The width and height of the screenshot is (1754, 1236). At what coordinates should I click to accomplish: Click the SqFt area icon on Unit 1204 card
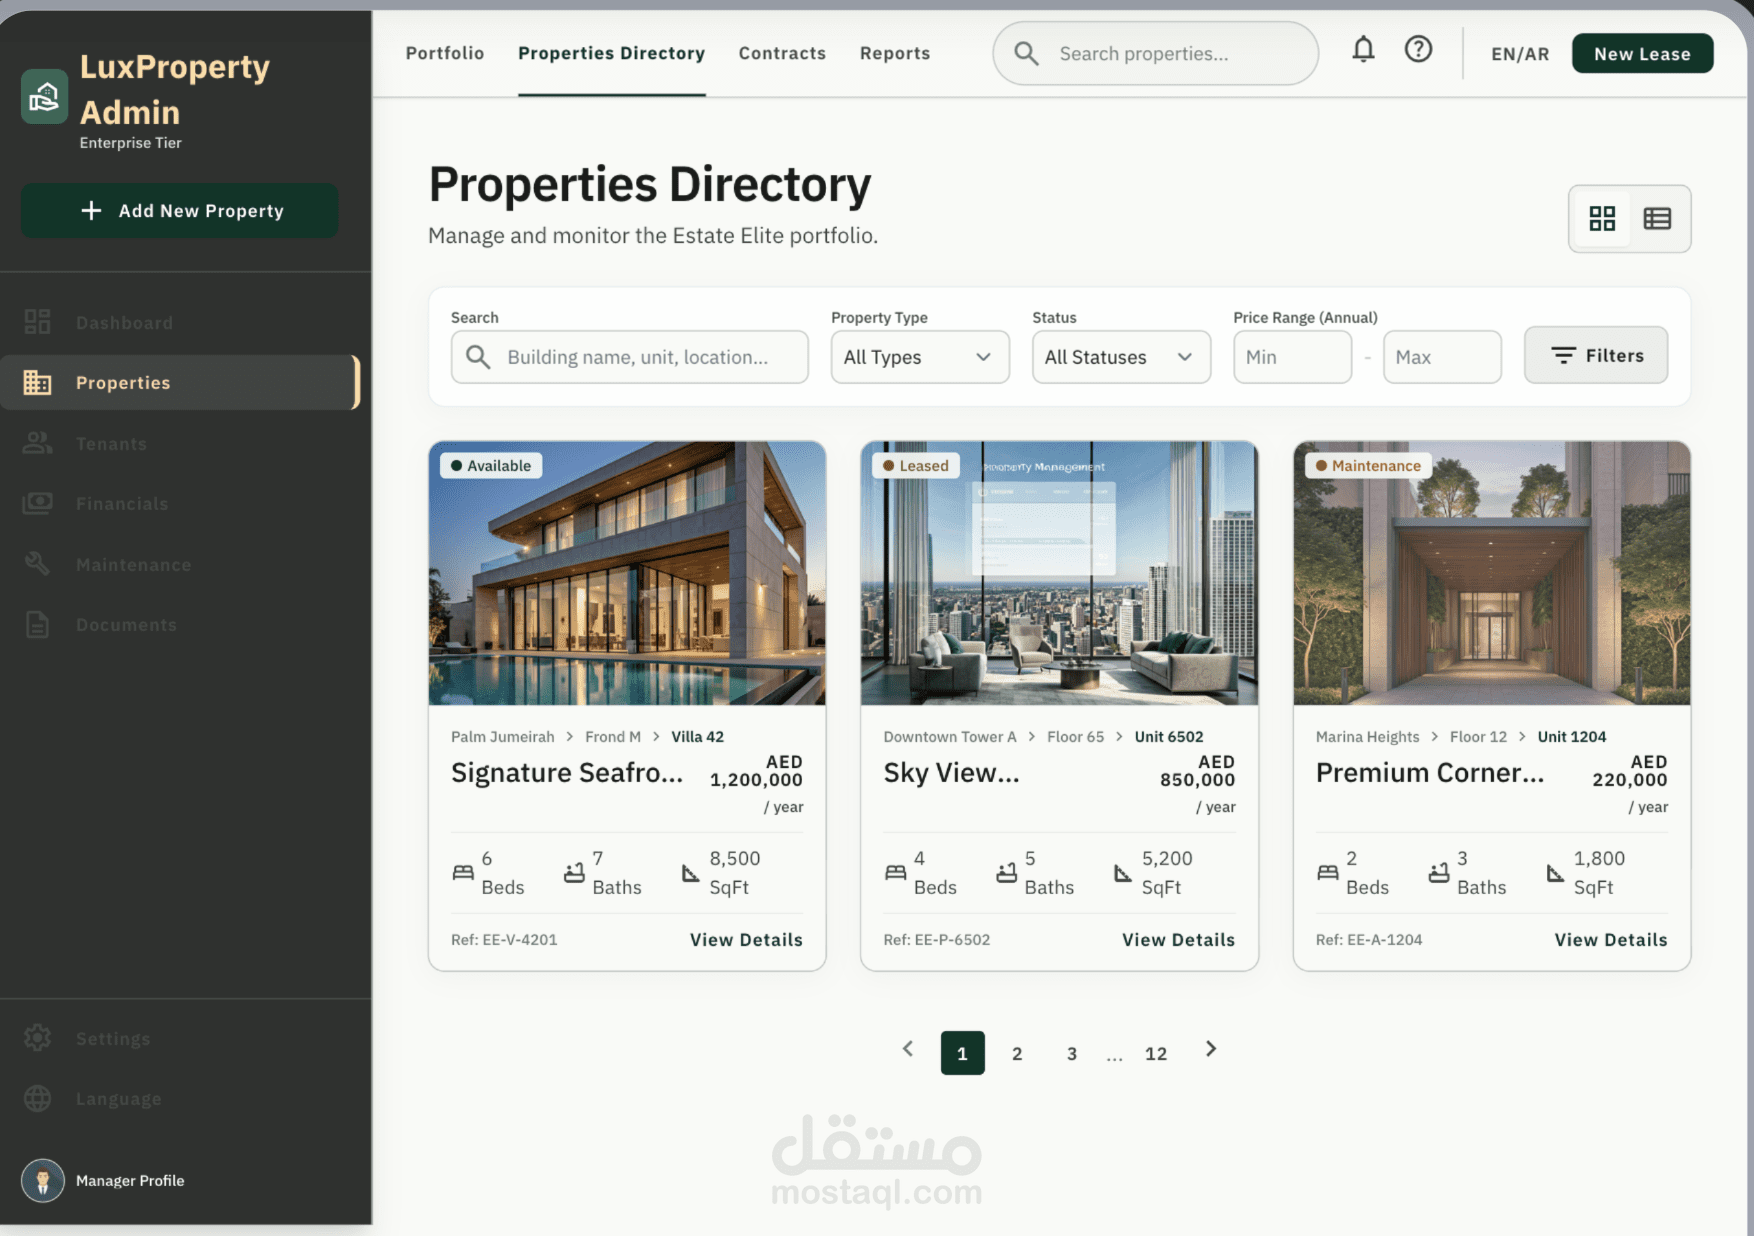point(1555,873)
